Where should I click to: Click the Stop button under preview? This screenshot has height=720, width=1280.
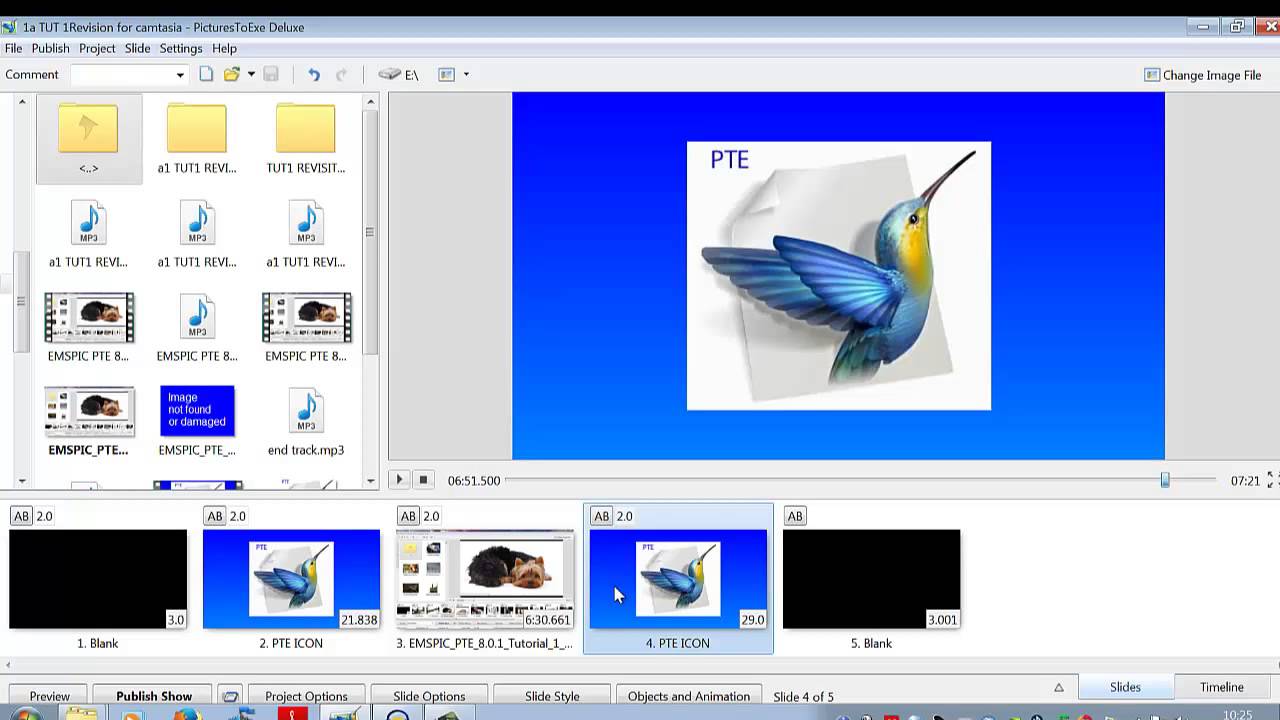click(423, 480)
